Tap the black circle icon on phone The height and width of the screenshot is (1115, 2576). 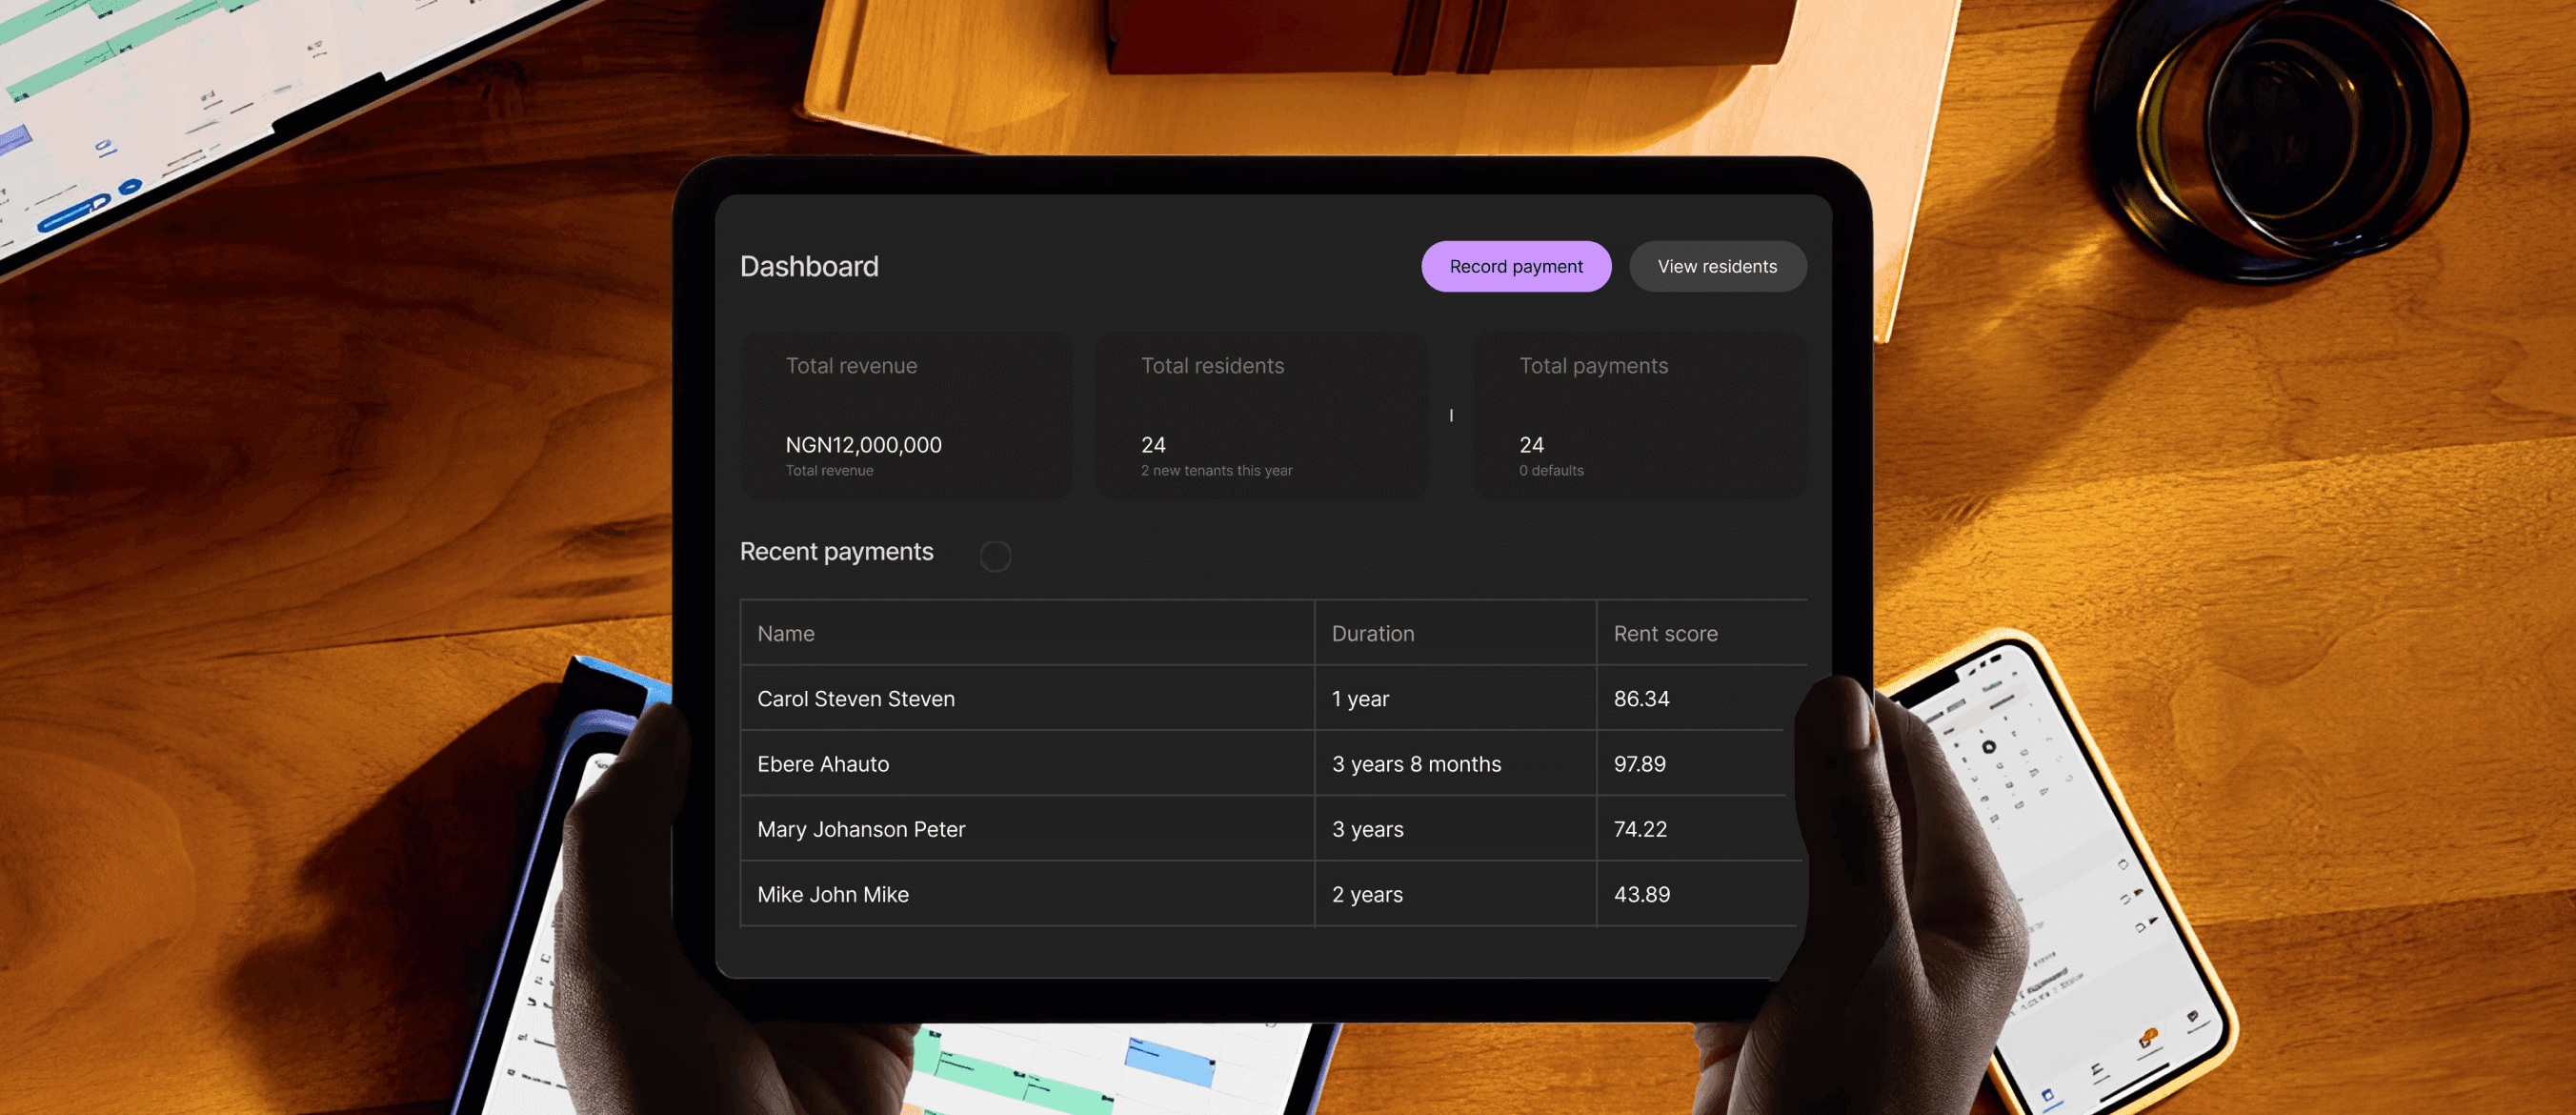point(1988,746)
